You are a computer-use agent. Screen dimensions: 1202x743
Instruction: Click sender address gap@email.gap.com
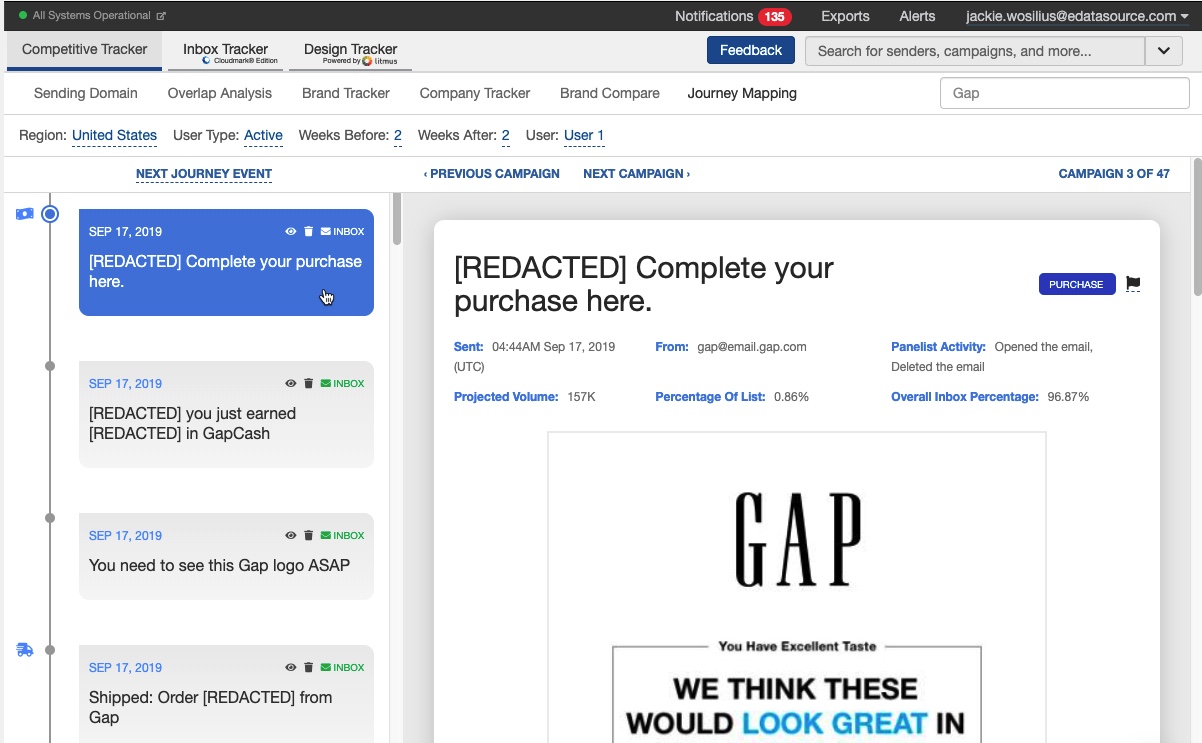coord(752,347)
